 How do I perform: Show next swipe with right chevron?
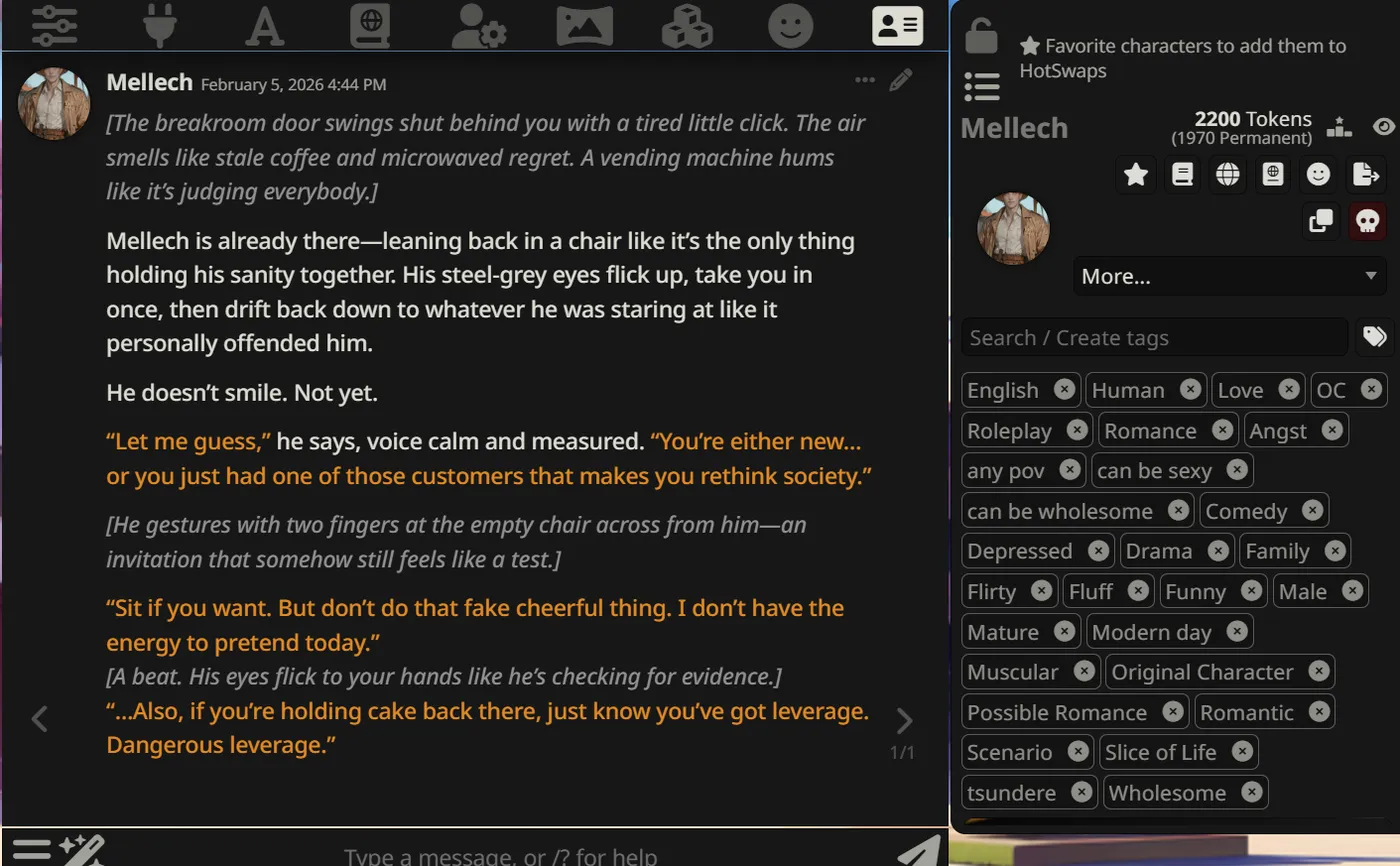[x=904, y=720]
